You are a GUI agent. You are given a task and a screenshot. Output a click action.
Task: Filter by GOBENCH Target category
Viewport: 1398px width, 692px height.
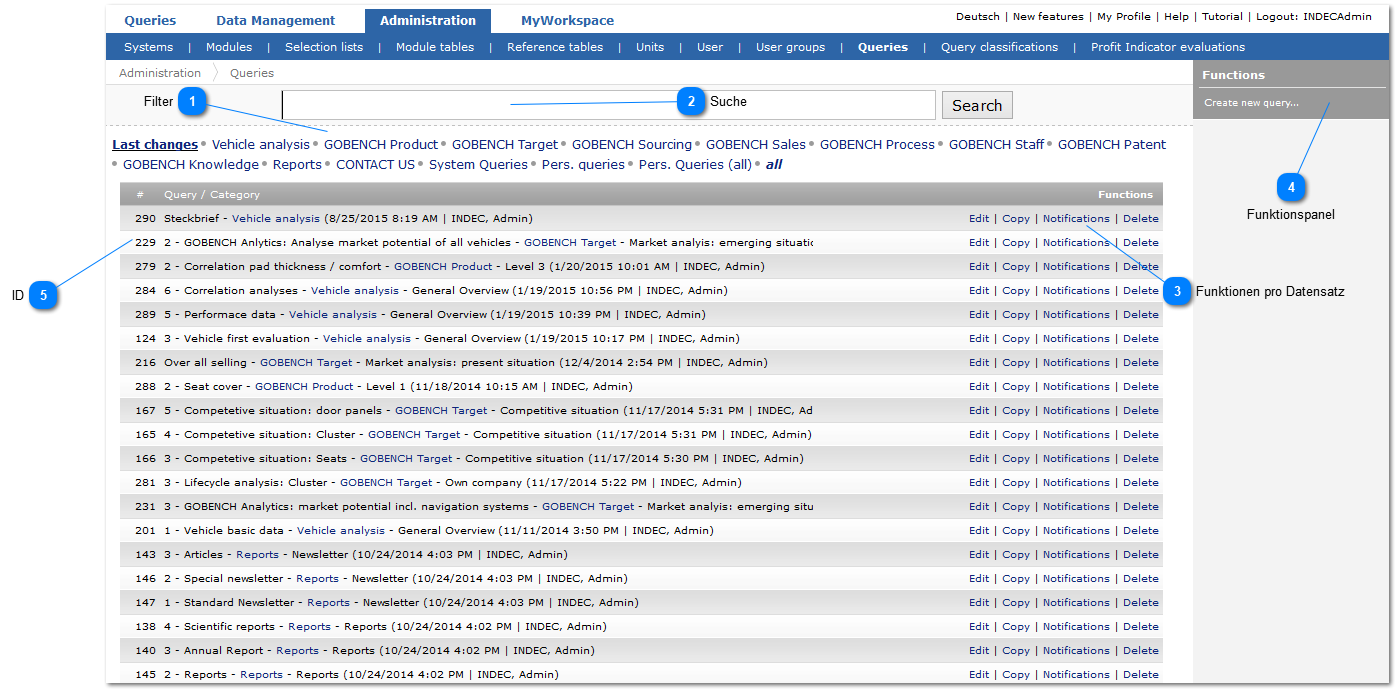click(505, 145)
